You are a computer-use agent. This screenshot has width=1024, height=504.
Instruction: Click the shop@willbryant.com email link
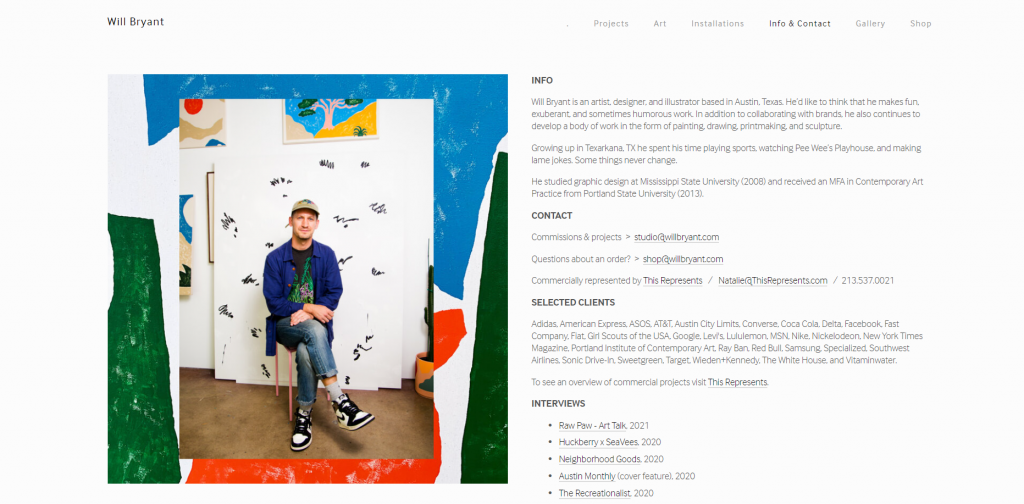tap(682, 259)
